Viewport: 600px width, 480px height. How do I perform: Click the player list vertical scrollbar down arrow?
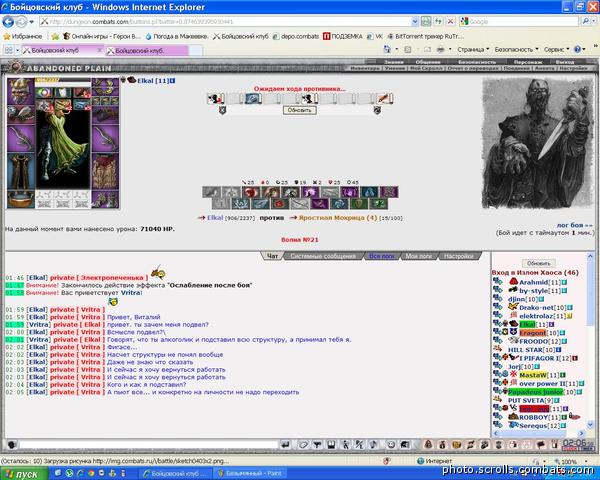point(590,424)
